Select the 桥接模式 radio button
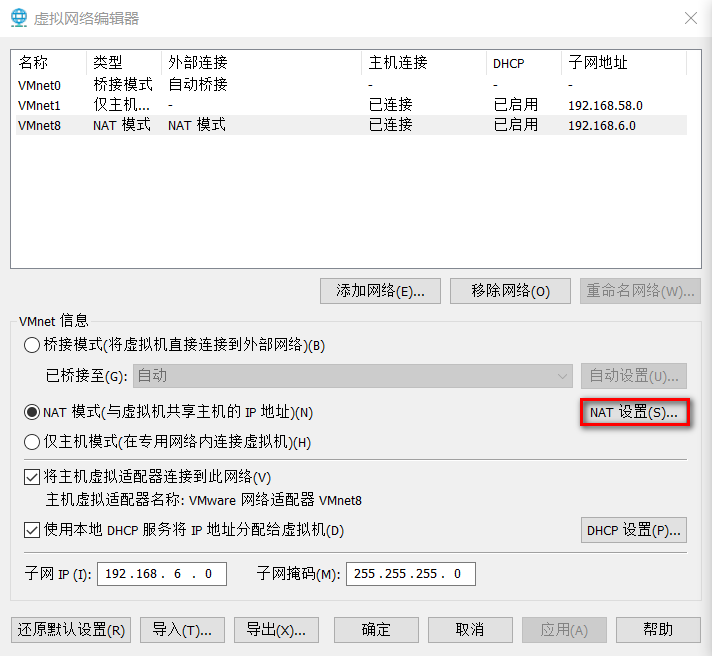Screen dimensions: 712x656 pyautogui.click(x=32, y=345)
